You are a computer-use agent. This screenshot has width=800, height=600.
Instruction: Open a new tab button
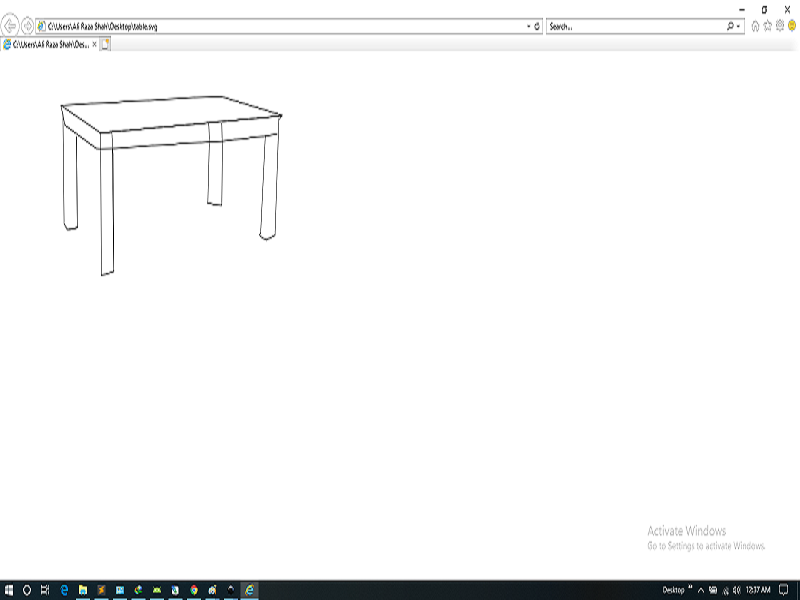point(105,45)
